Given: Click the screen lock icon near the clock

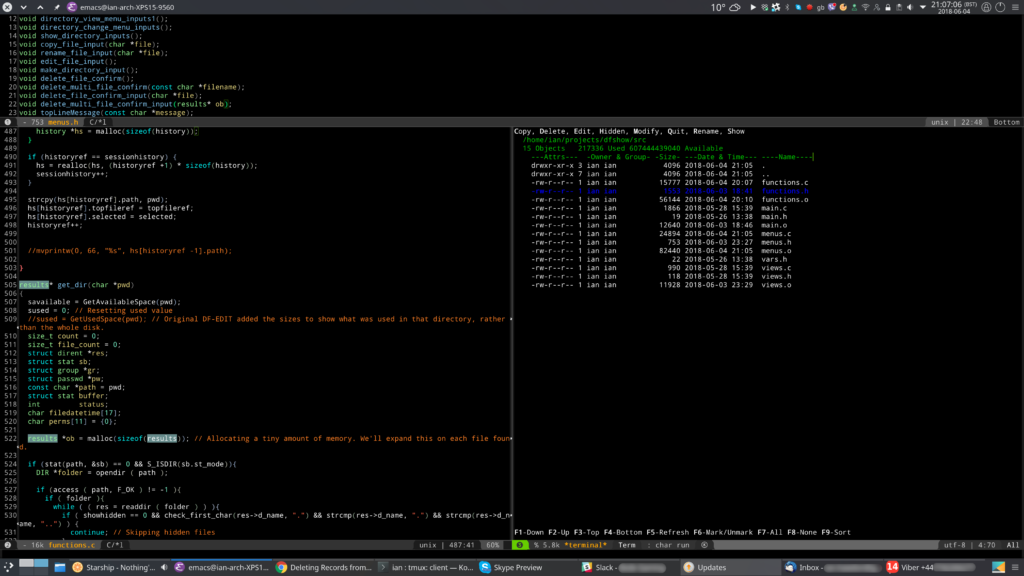Looking at the screenshot, I should [x=985, y=9].
